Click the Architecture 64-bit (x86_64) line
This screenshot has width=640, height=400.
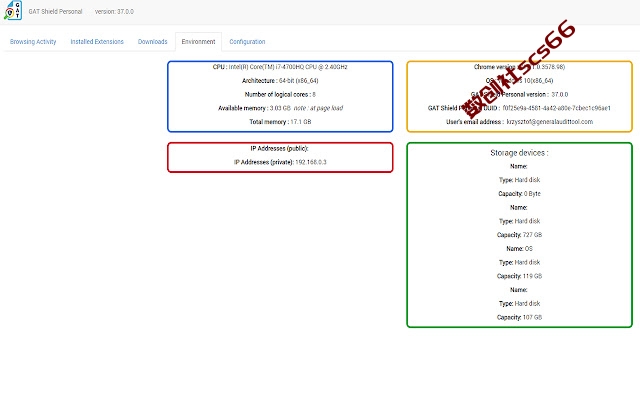pos(280,81)
